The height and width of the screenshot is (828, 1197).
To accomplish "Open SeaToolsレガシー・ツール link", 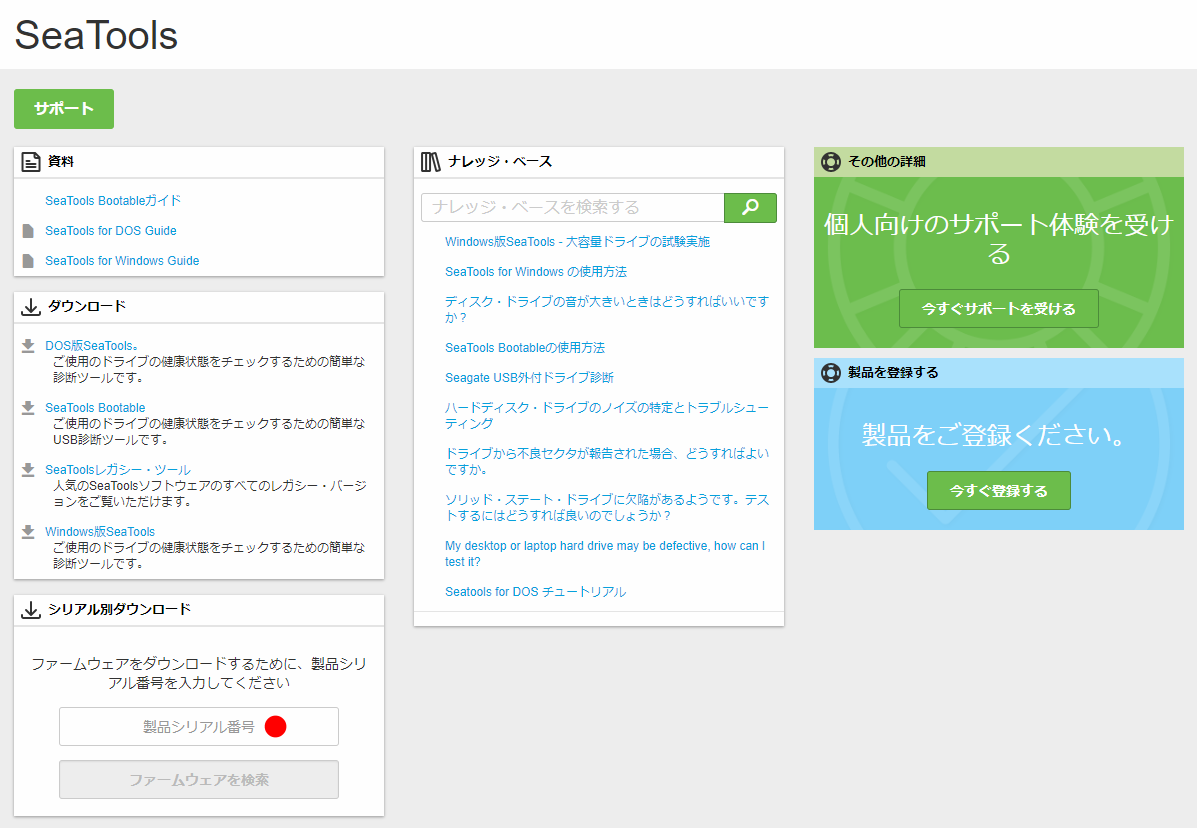I will point(118,469).
